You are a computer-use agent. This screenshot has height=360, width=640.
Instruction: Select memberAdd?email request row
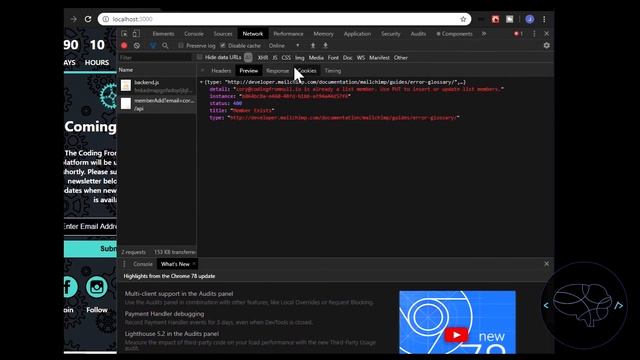tap(157, 104)
